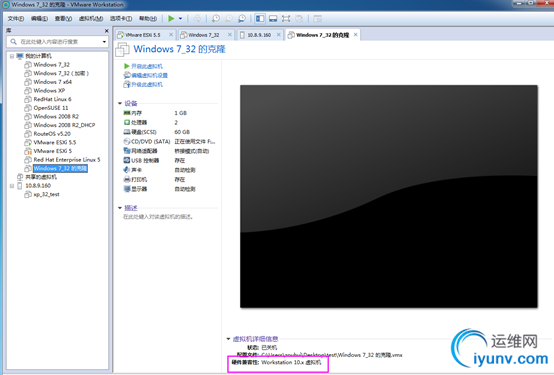The height and width of the screenshot is (375, 554).
Task: Select Windows 2008 R2_DHCP in library
Action: coord(64,125)
